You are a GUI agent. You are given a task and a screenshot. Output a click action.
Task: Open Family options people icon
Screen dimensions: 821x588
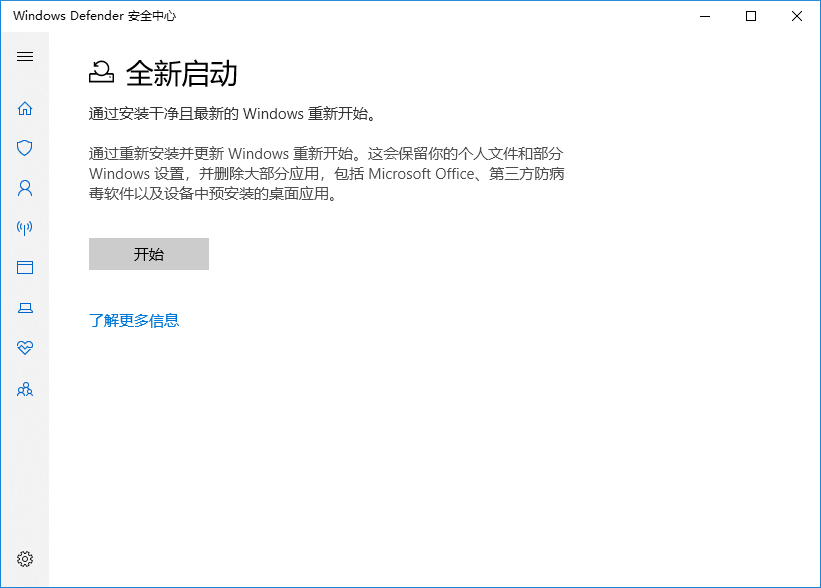click(x=25, y=390)
